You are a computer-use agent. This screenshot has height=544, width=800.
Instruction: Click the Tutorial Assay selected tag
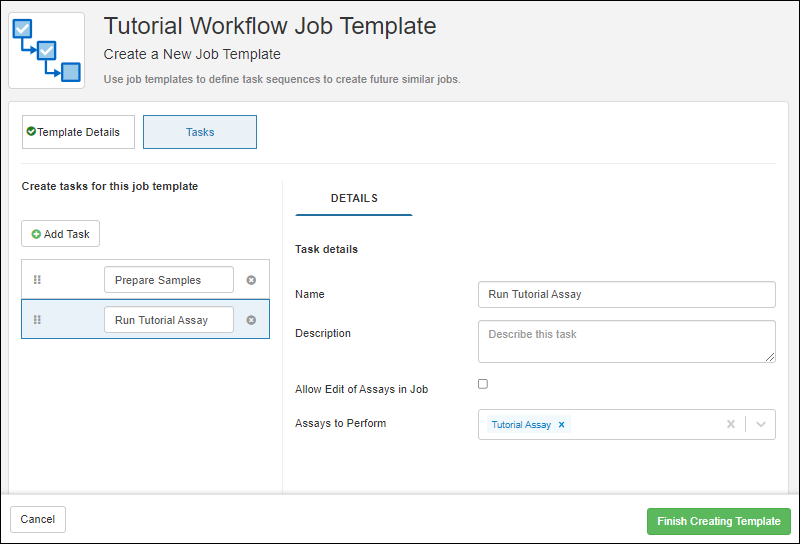click(521, 425)
